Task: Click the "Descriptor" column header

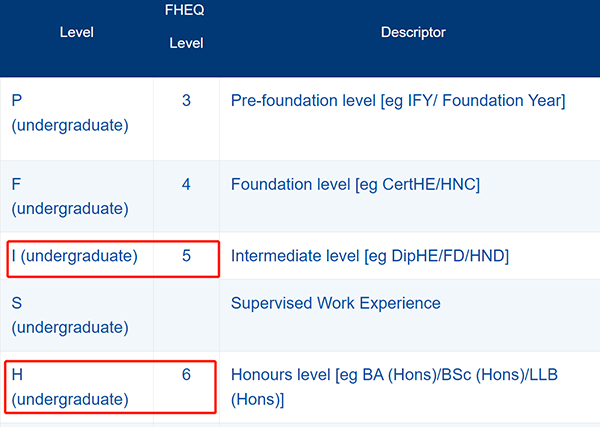Action: pos(413,33)
